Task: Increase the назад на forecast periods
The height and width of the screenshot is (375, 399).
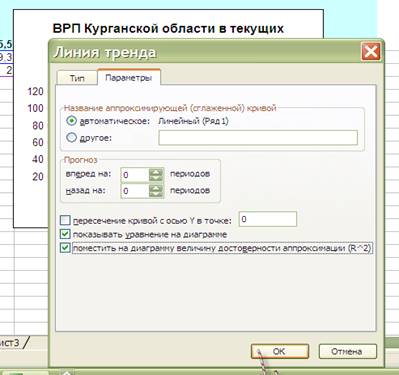Action: (156, 188)
